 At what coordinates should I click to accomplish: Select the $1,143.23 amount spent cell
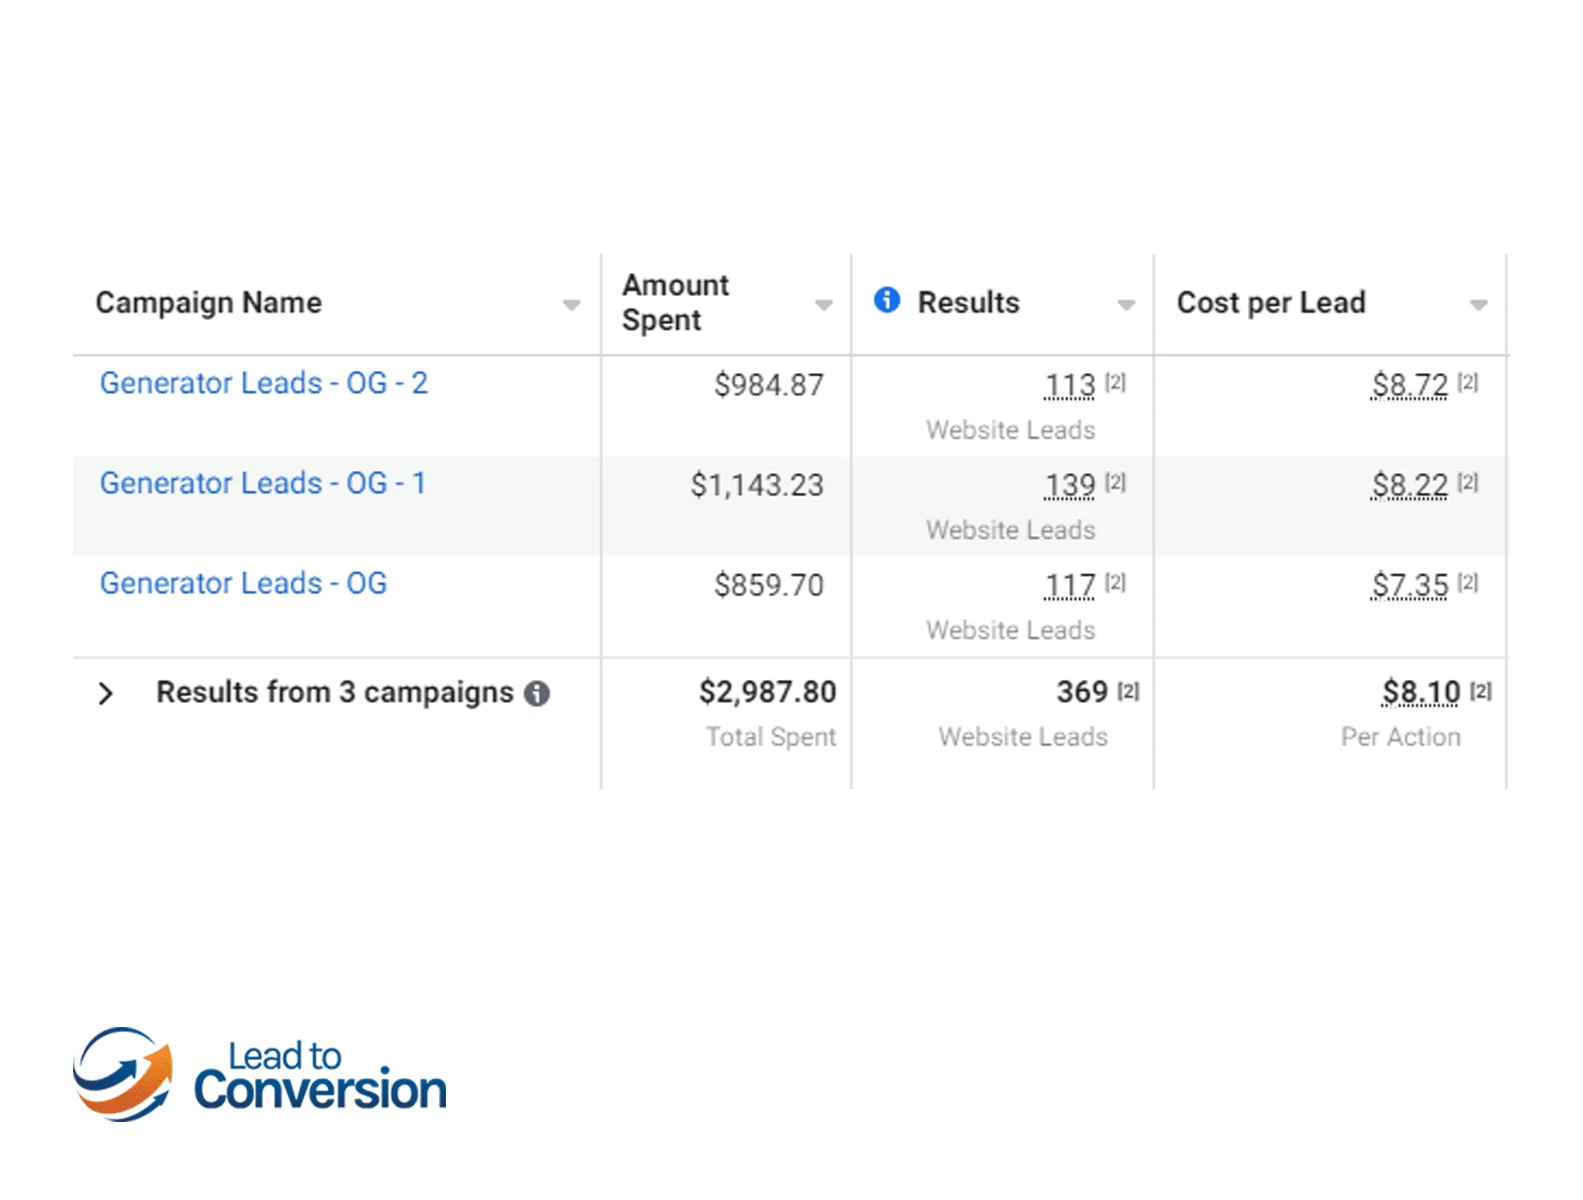click(x=757, y=485)
